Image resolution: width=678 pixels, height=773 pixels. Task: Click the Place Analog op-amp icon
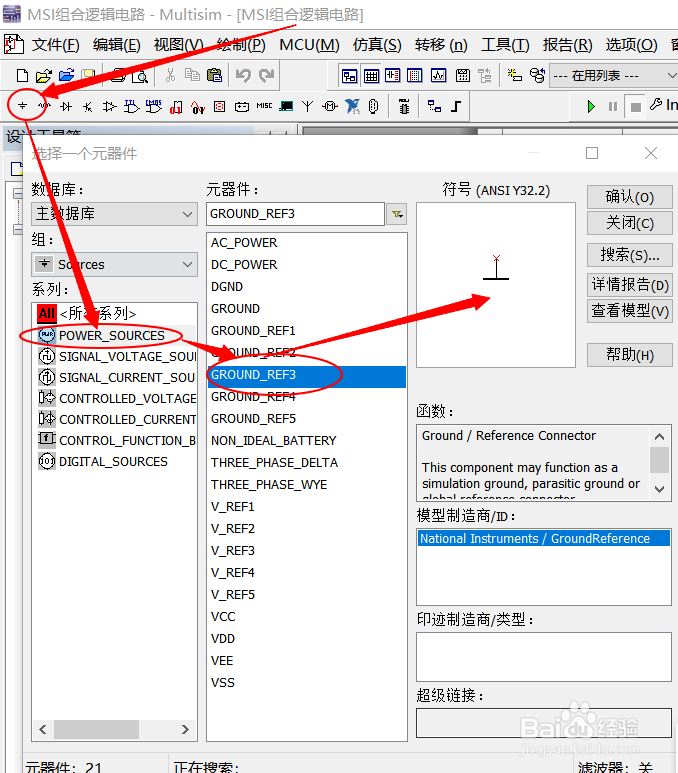point(109,106)
